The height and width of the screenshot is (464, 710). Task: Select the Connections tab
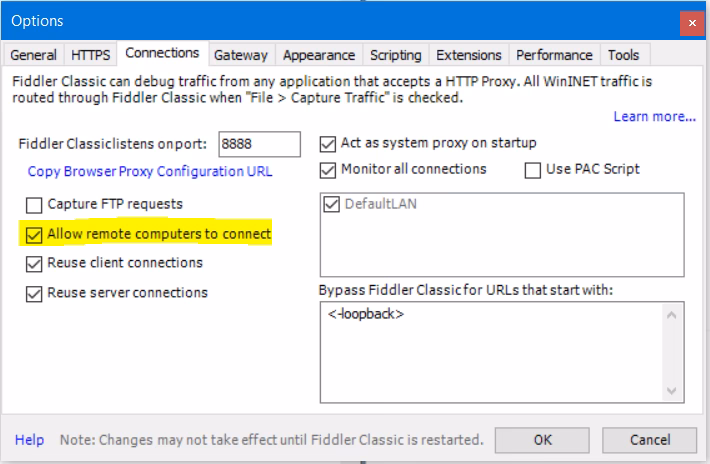(x=162, y=53)
